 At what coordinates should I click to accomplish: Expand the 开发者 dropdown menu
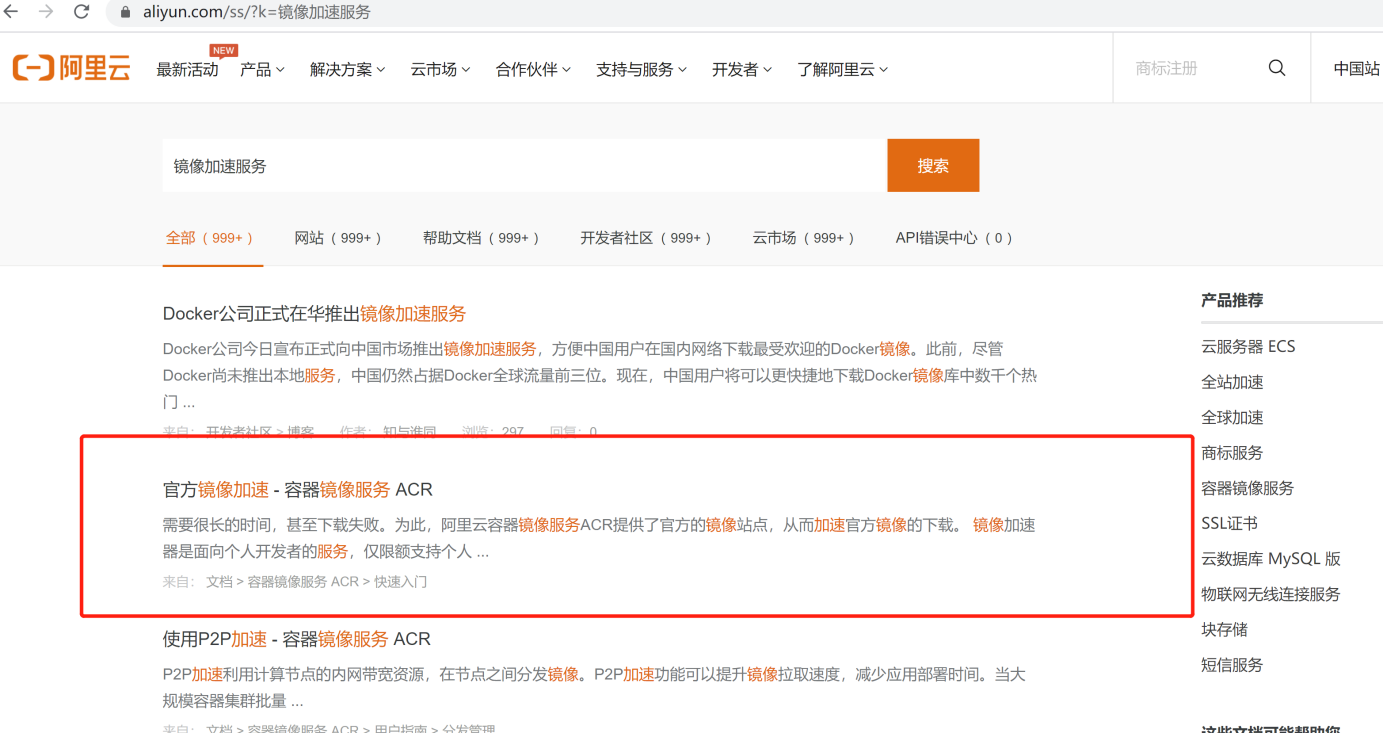[x=742, y=69]
